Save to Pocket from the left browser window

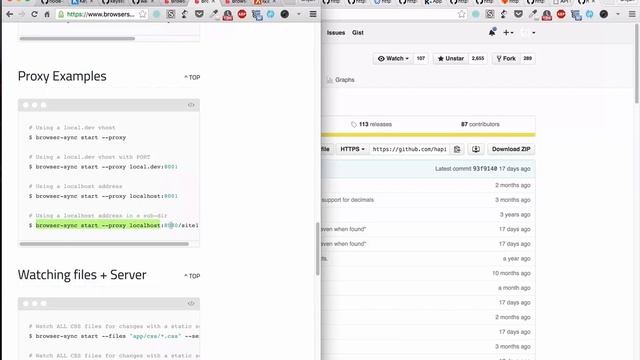click(x=199, y=14)
